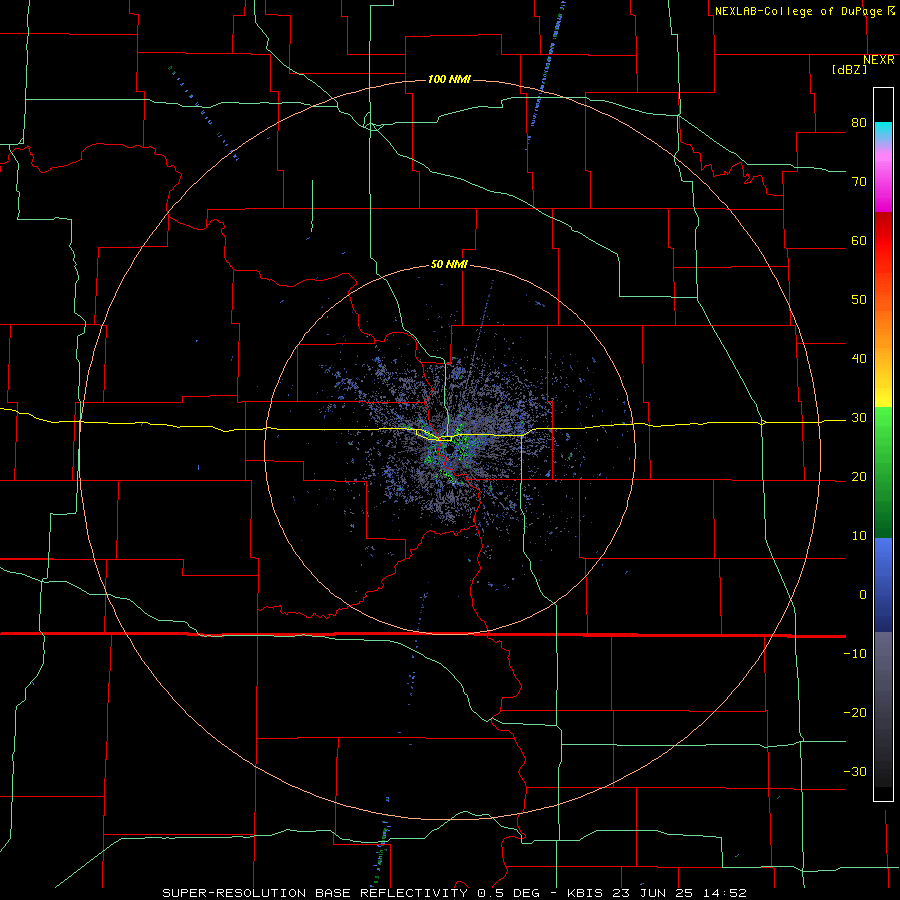Click the 60 dBZ legend value

tap(859, 240)
